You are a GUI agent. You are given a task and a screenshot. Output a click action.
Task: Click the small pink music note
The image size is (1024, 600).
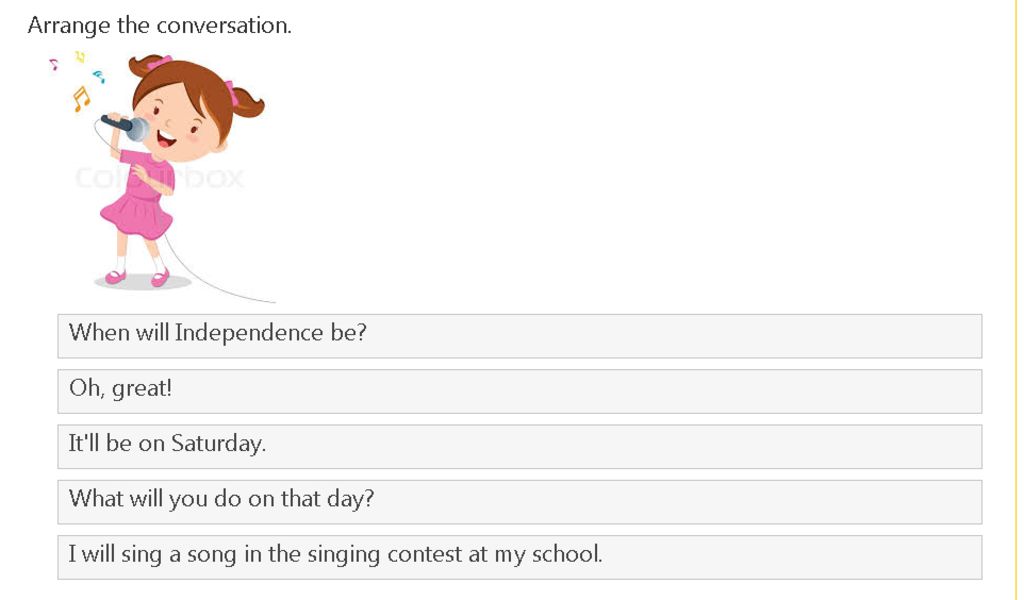coord(54,64)
